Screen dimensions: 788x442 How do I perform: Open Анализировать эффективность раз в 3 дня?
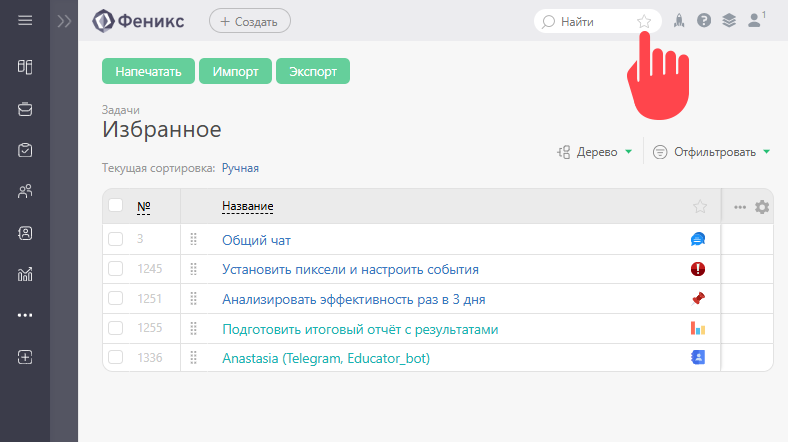354,300
